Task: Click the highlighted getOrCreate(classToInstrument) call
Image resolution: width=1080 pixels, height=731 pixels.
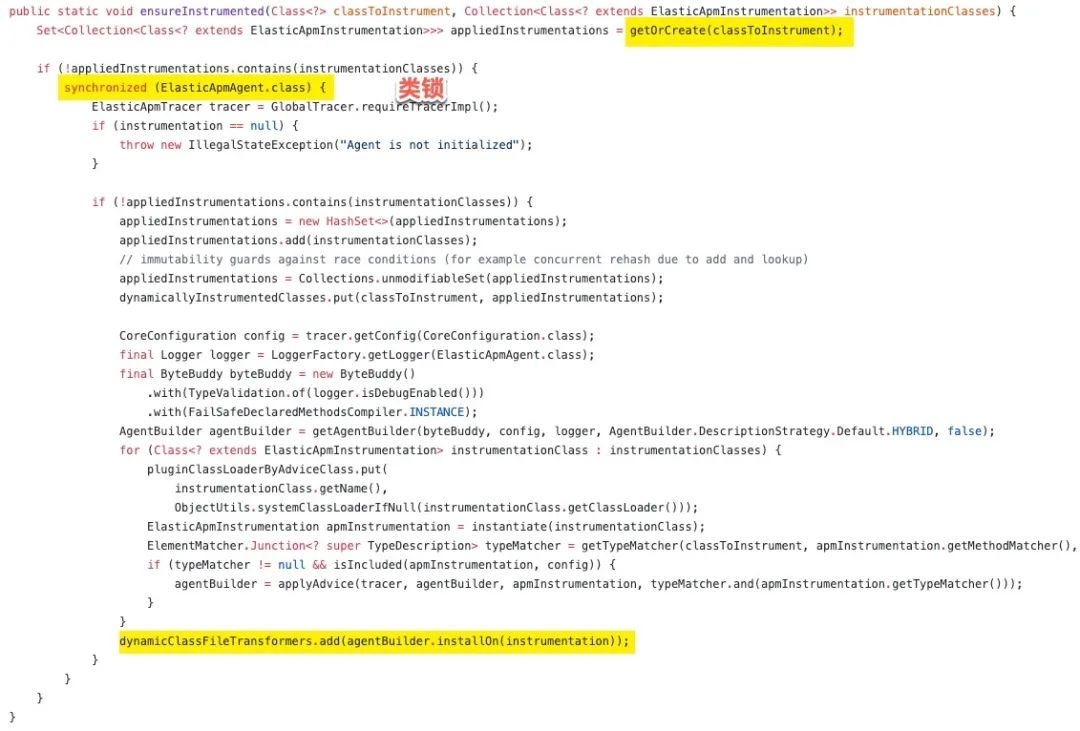Action: [738, 31]
